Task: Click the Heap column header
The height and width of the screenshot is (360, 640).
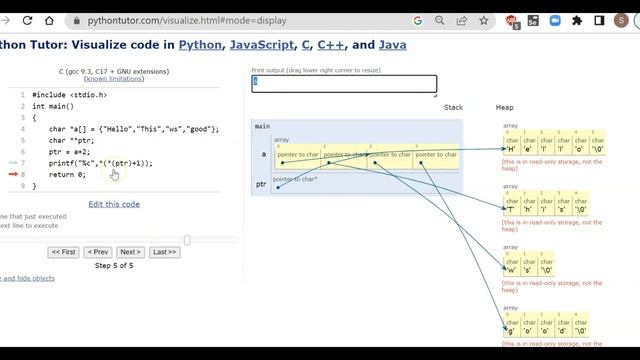Action: 504,107
